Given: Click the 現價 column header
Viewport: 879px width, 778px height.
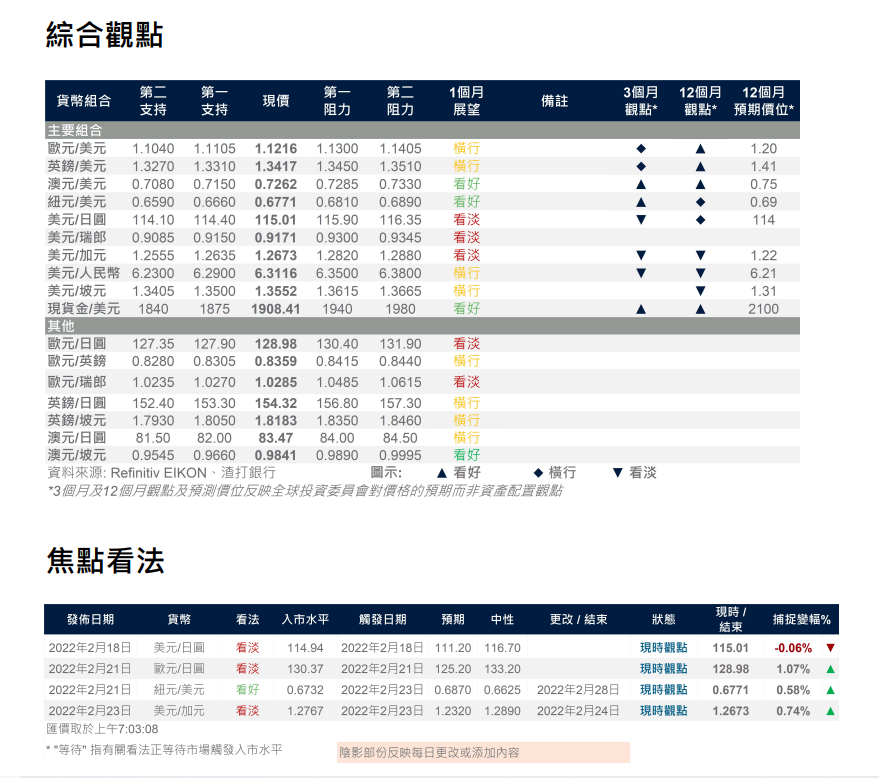Looking at the screenshot, I should [276, 101].
